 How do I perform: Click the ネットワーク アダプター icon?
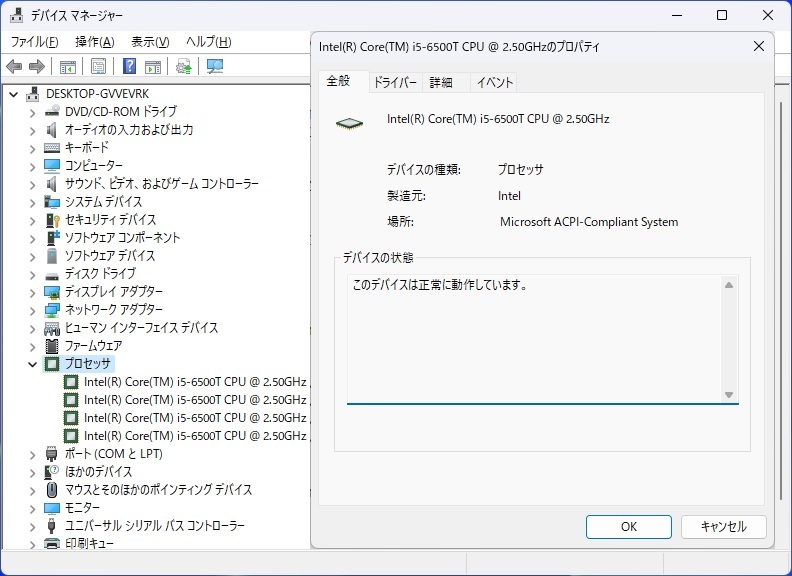pos(52,310)
